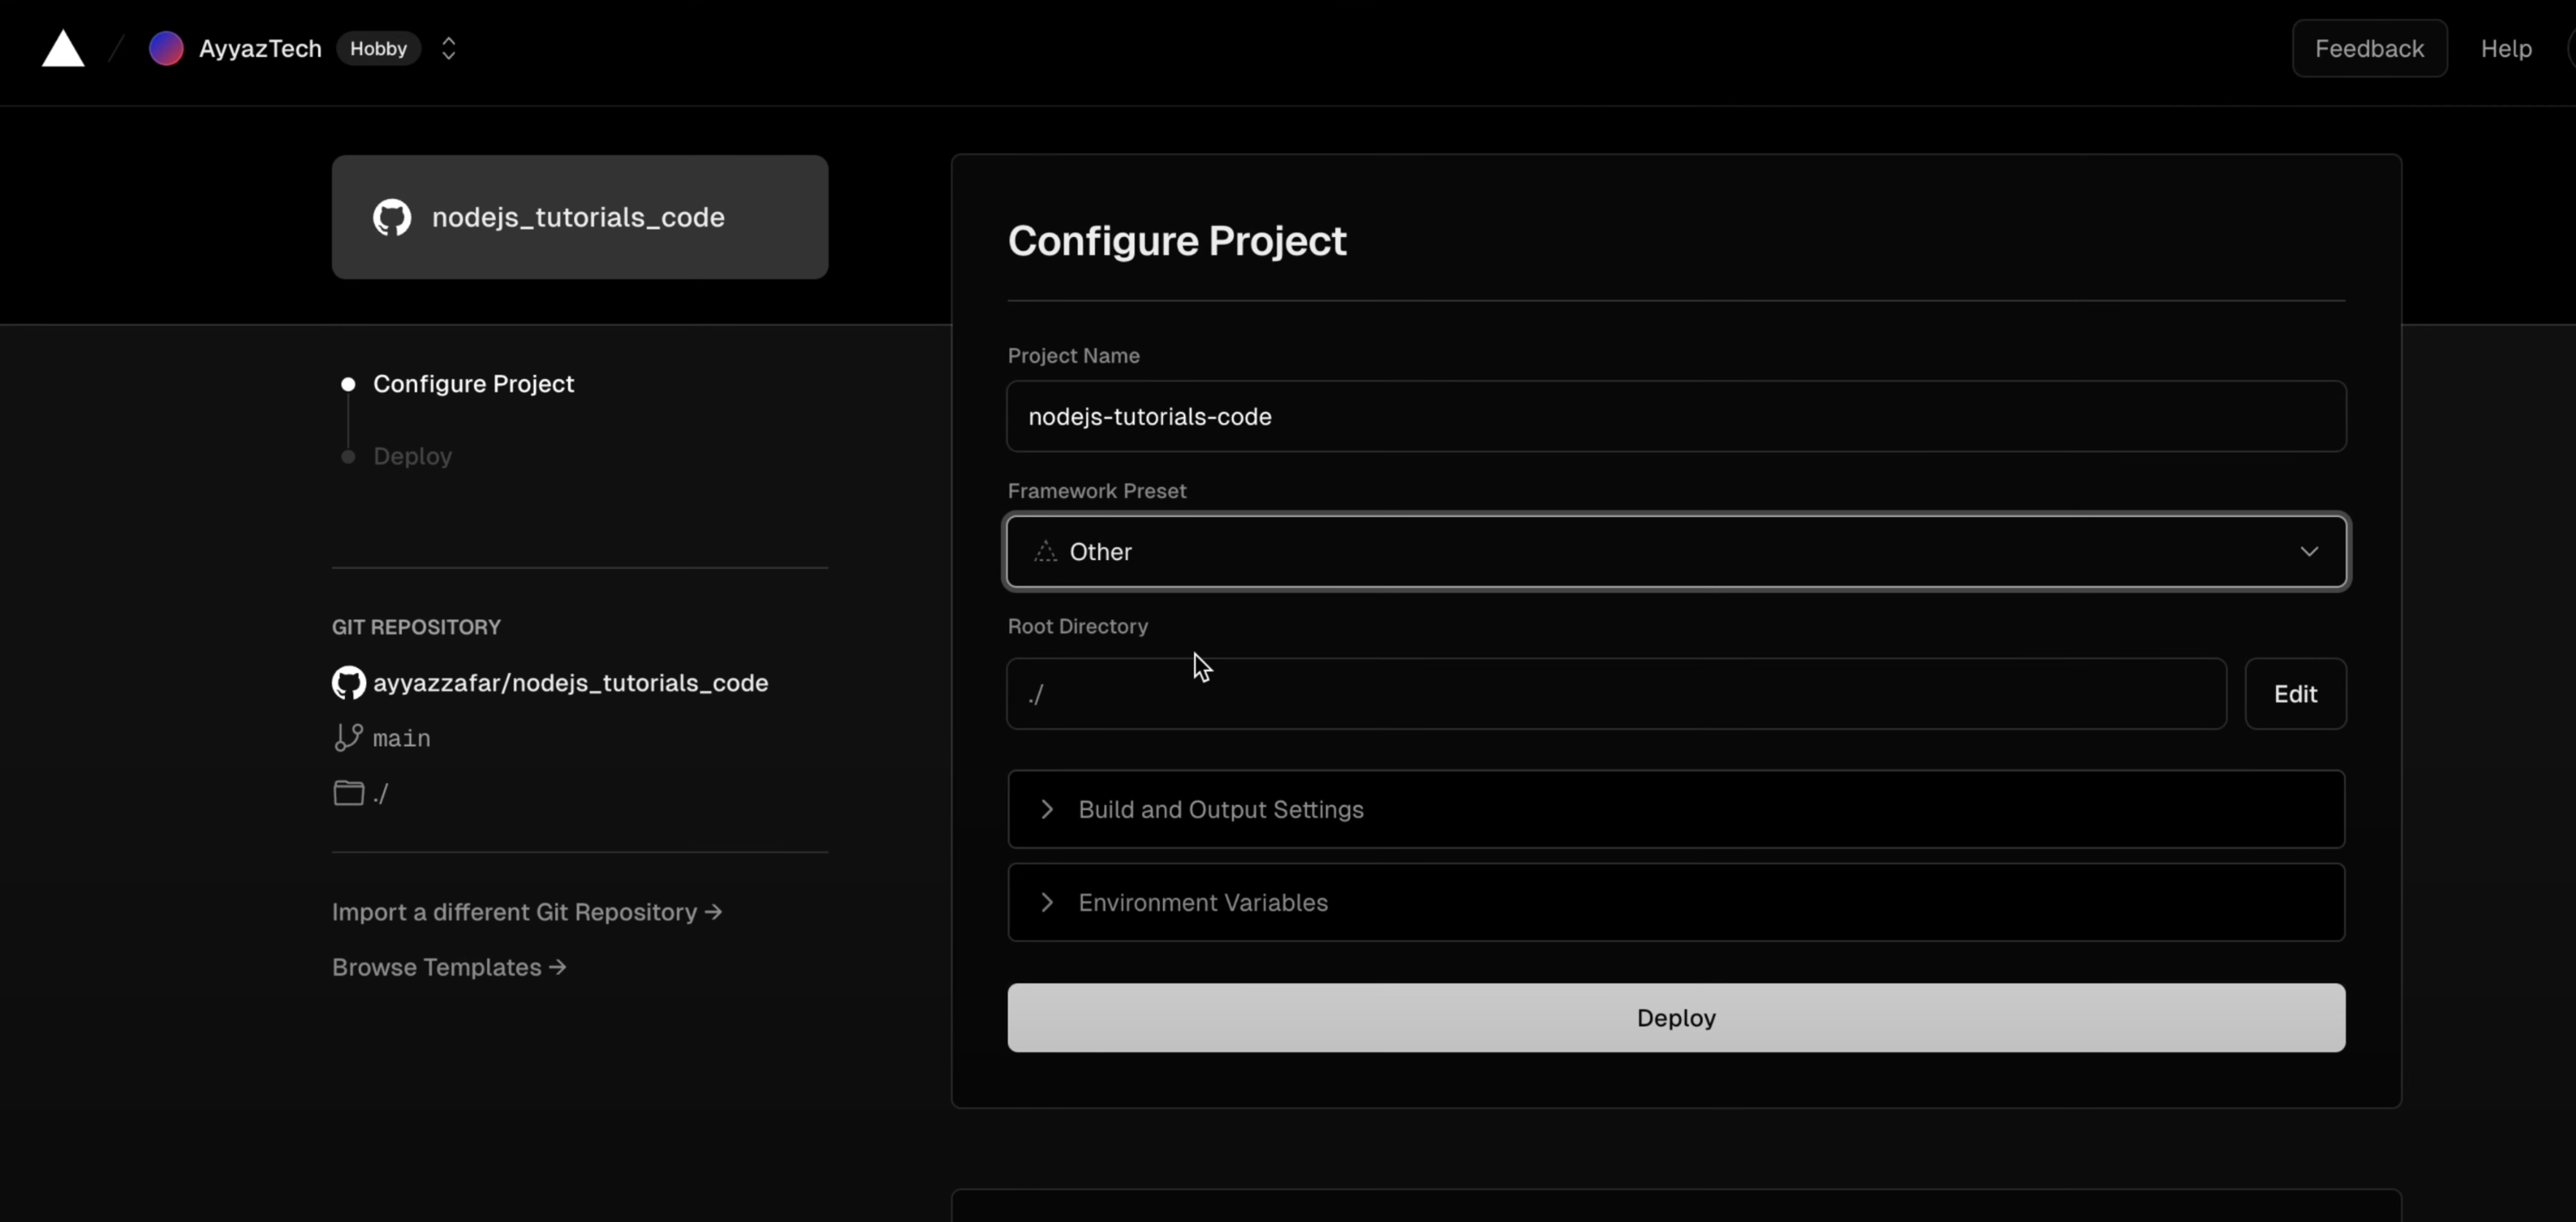This screenshot has width=2576, height=1222.
Task: Follow Import a different Git Repository link
Action: click(x=526, y=912)
